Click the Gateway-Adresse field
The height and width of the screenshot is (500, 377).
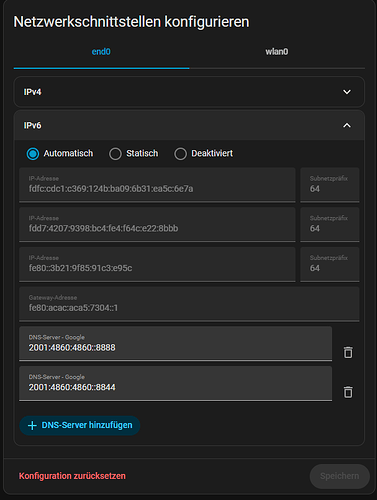pos(189,304)
